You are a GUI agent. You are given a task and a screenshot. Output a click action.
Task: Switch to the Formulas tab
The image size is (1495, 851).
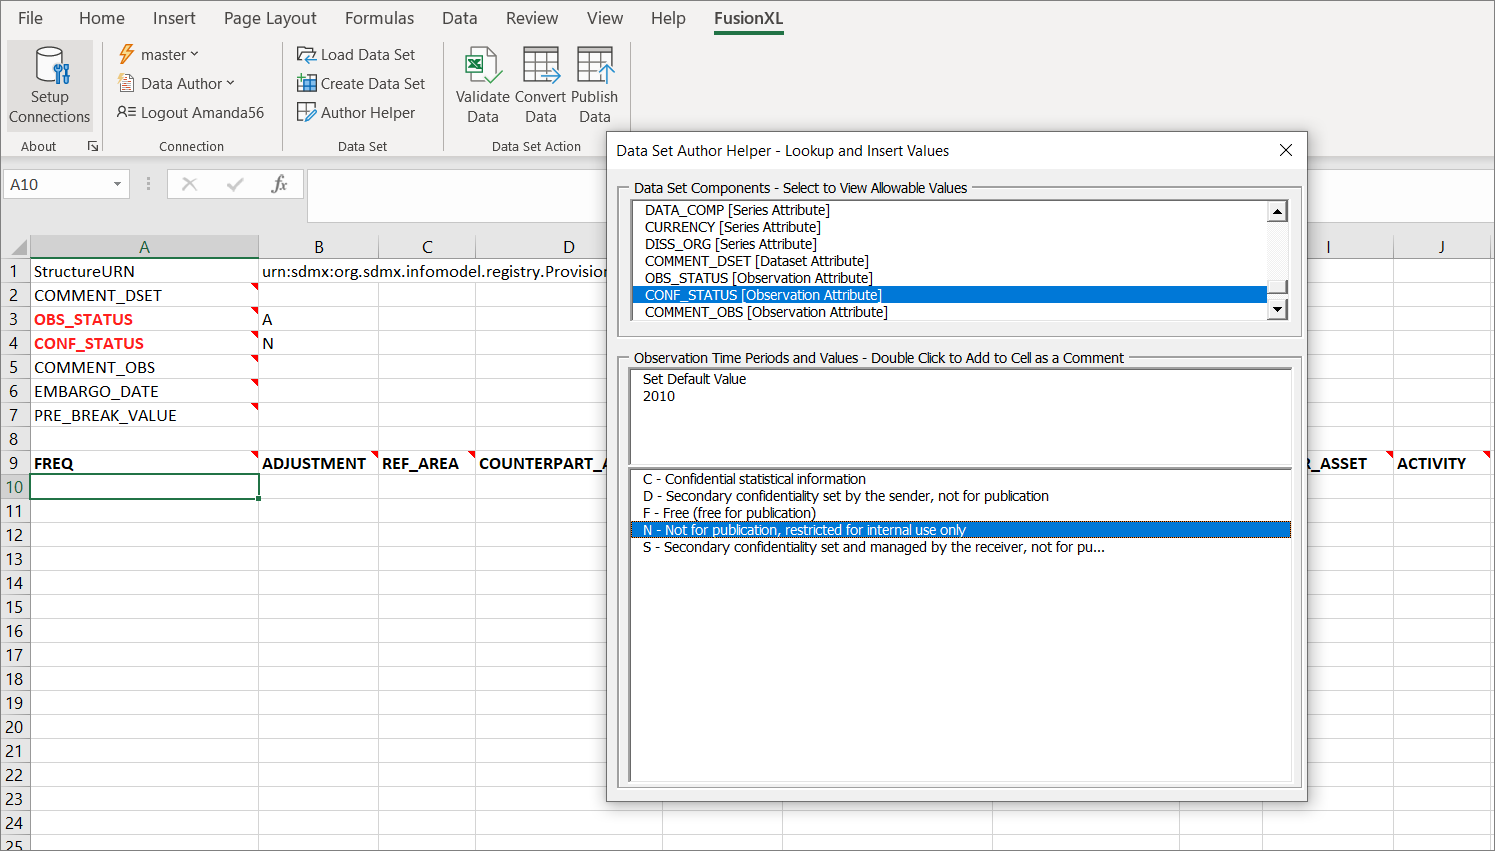pyautogui.click(x=379, y=17)
